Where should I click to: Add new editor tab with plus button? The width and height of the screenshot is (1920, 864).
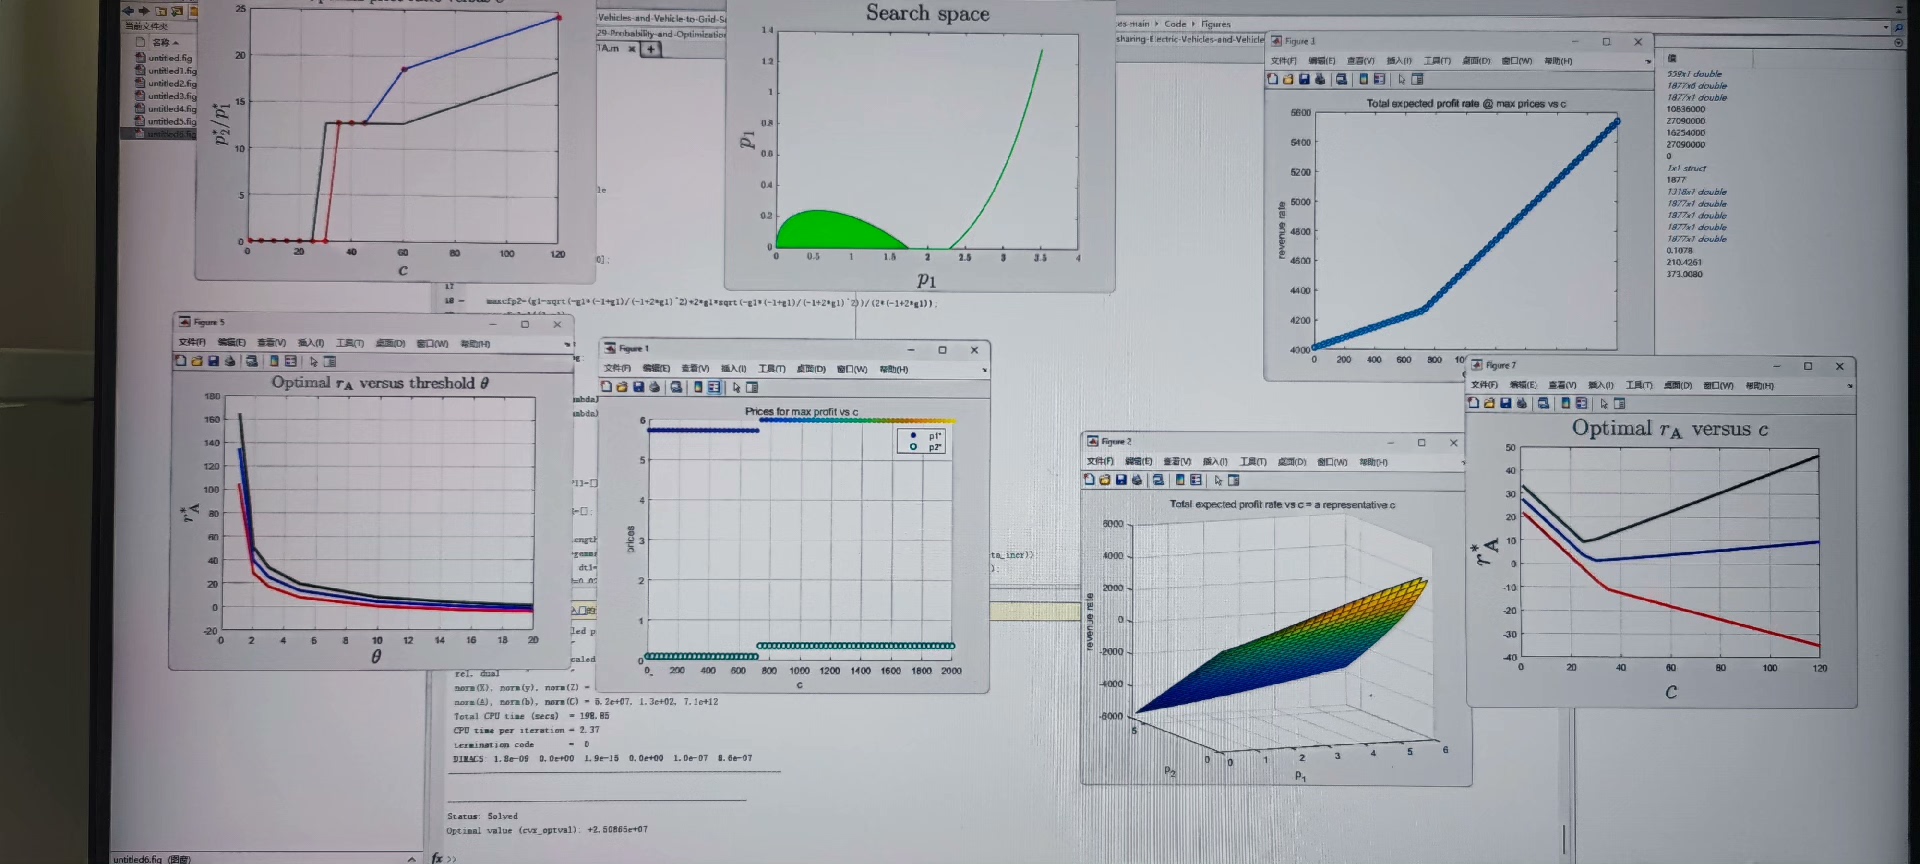point(651,48)
